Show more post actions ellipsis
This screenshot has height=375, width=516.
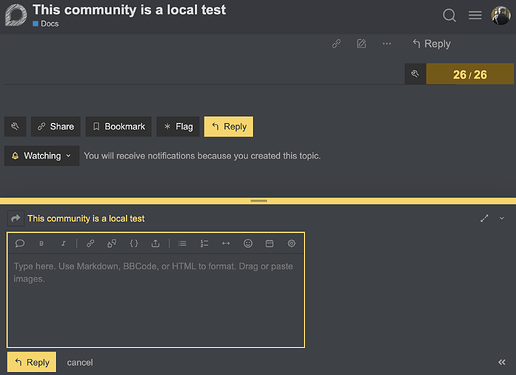(x=387, y=44)
